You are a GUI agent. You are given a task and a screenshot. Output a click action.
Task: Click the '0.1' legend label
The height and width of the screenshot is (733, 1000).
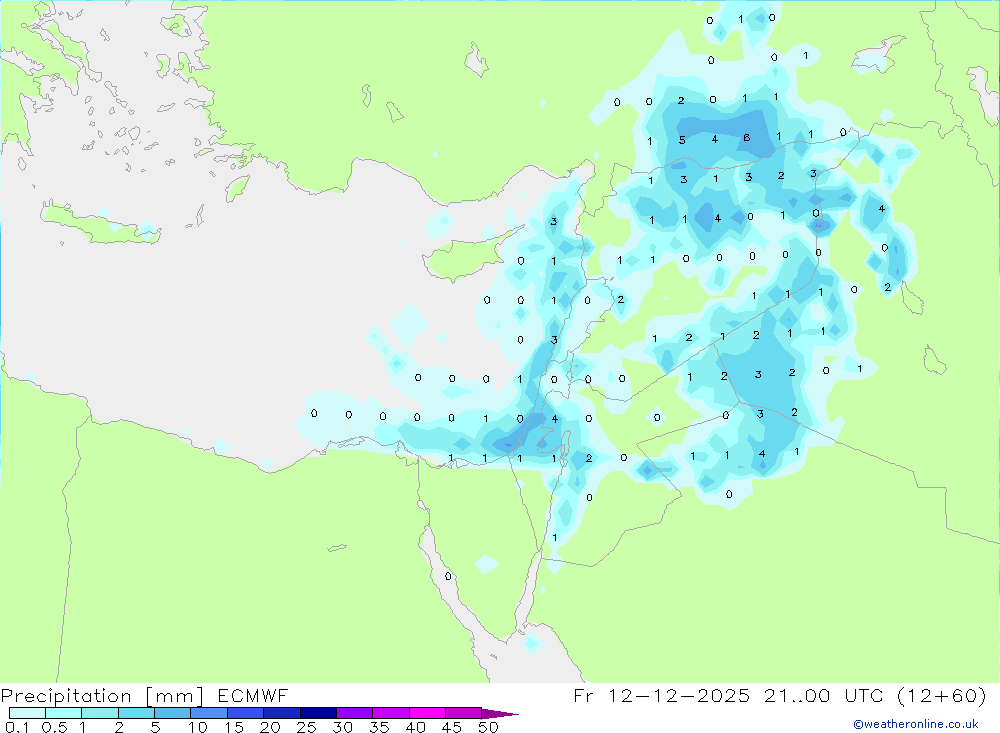pos(17,727)
